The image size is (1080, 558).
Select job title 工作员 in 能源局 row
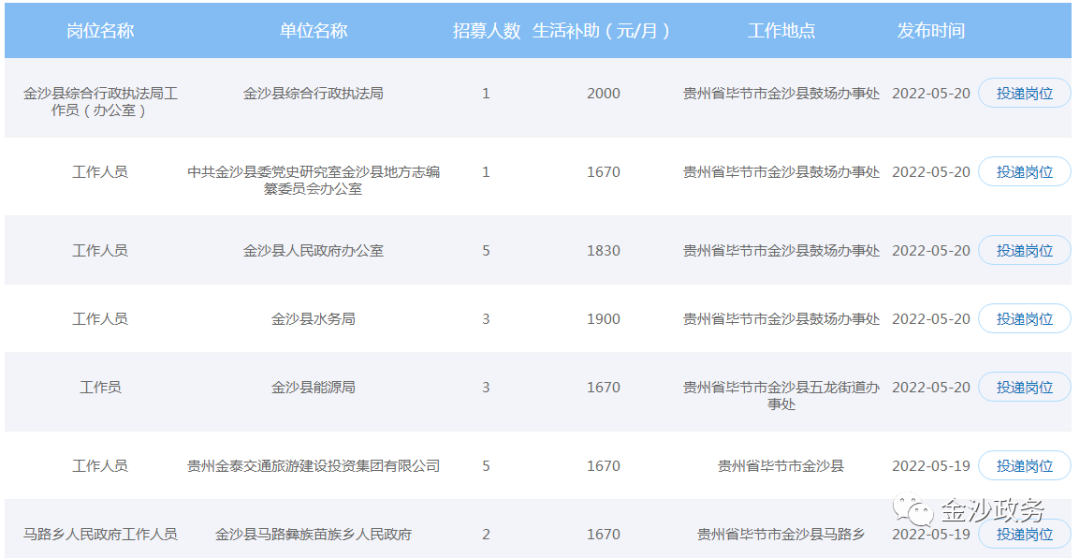(101, 387)
